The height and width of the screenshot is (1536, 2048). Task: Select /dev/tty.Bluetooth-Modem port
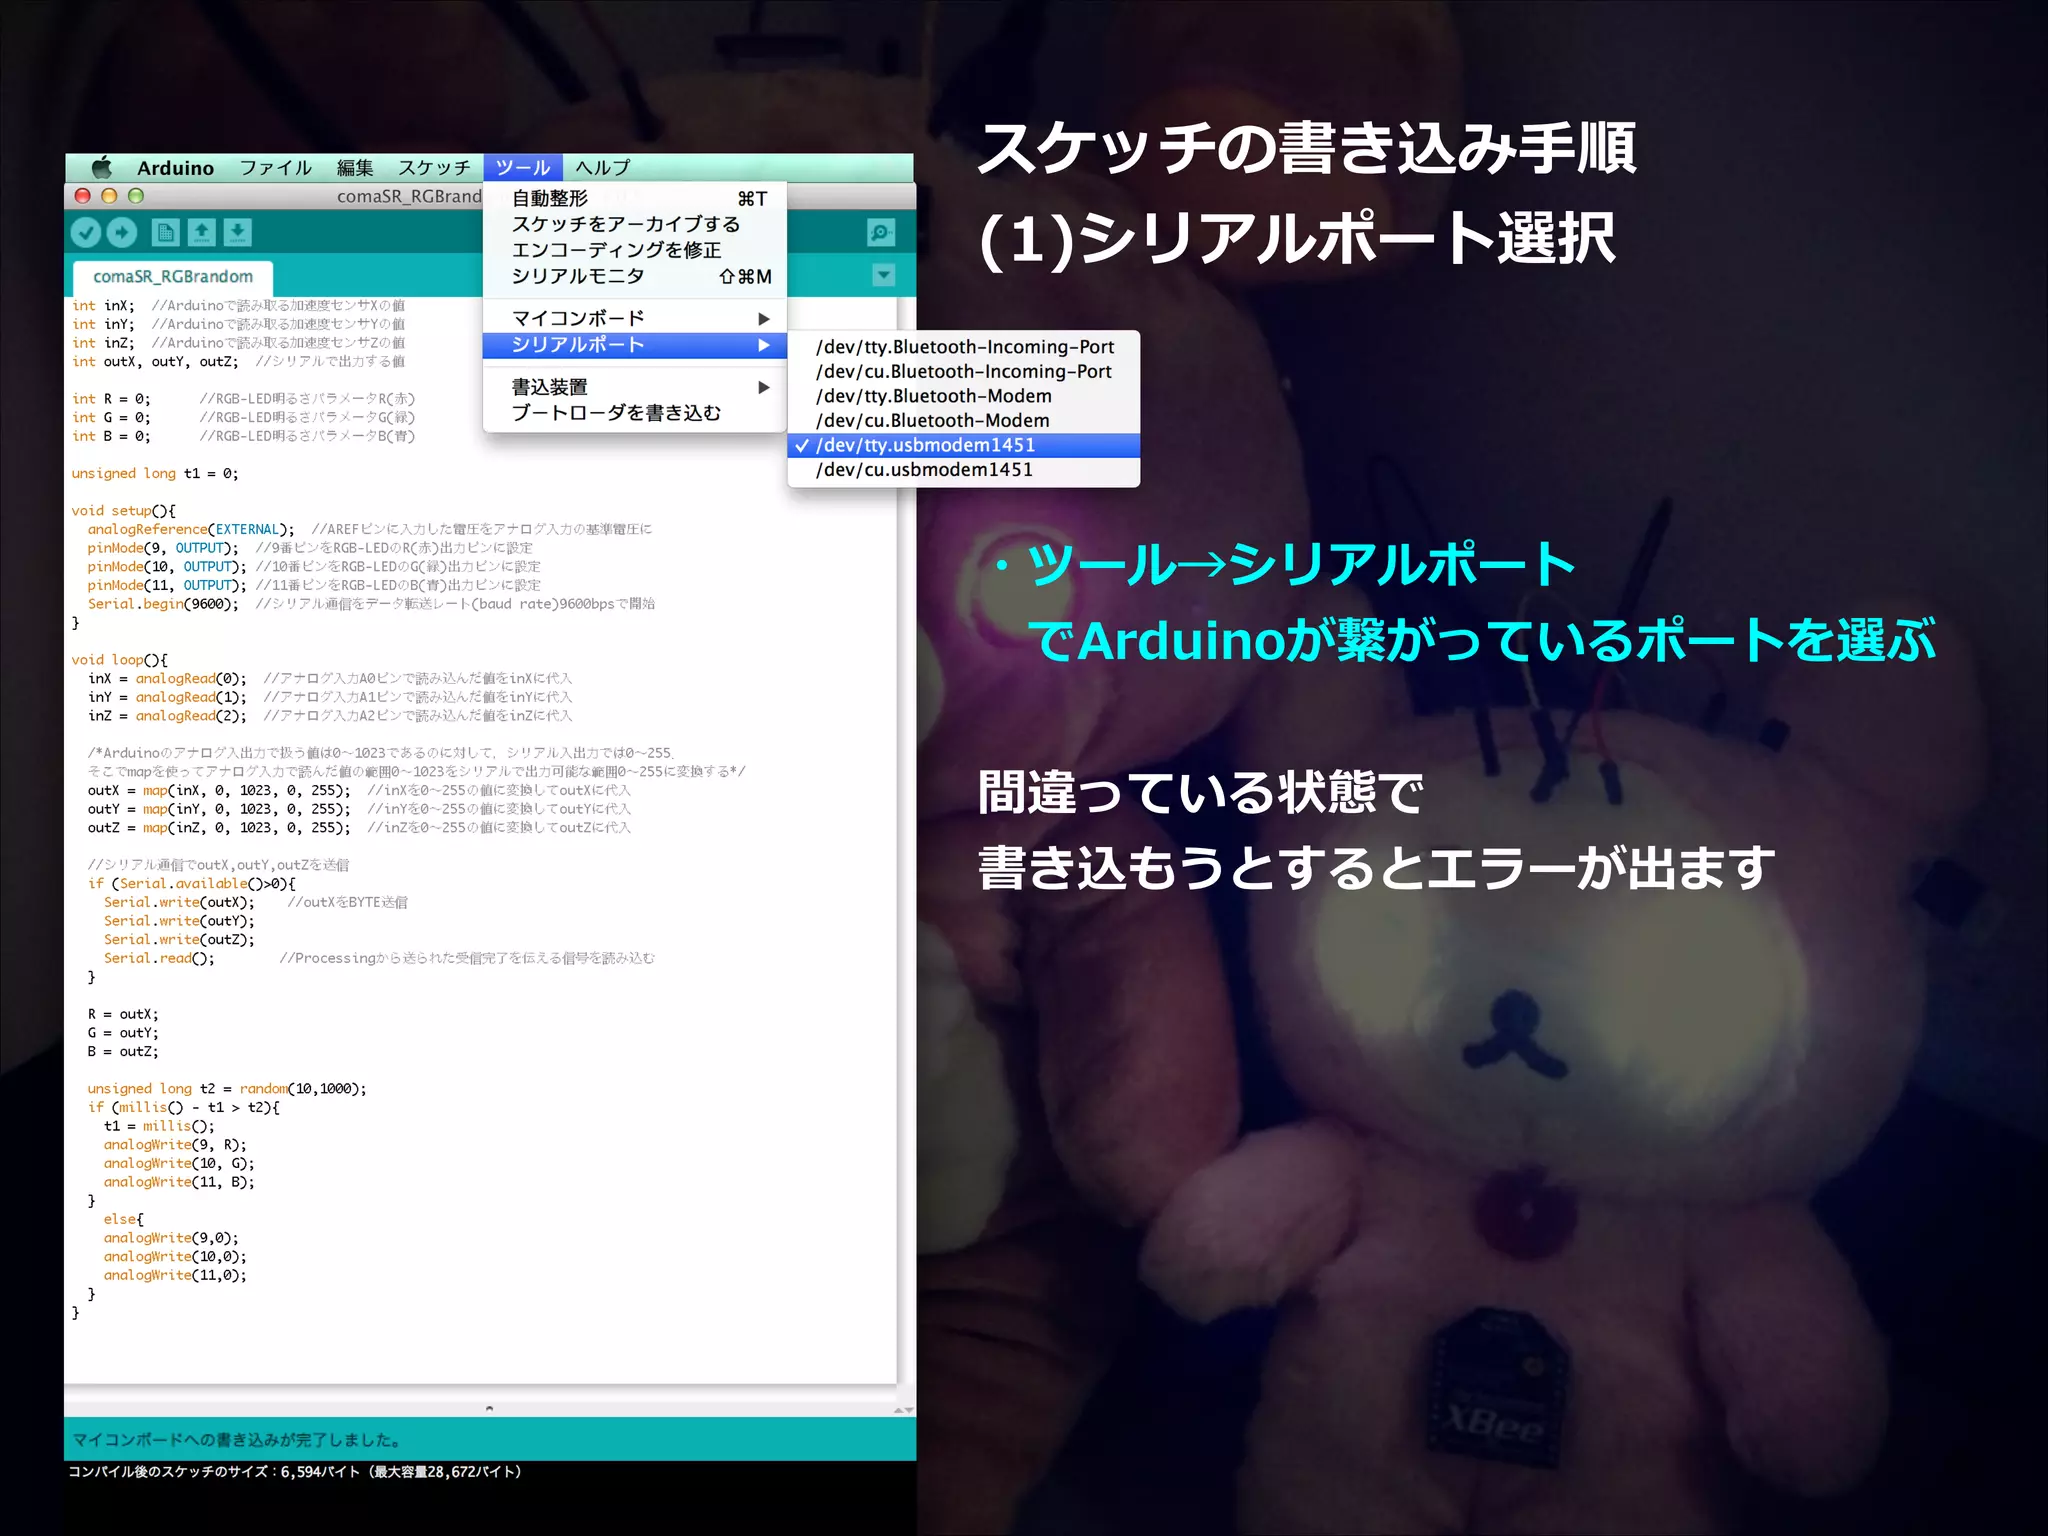[964, 396]
